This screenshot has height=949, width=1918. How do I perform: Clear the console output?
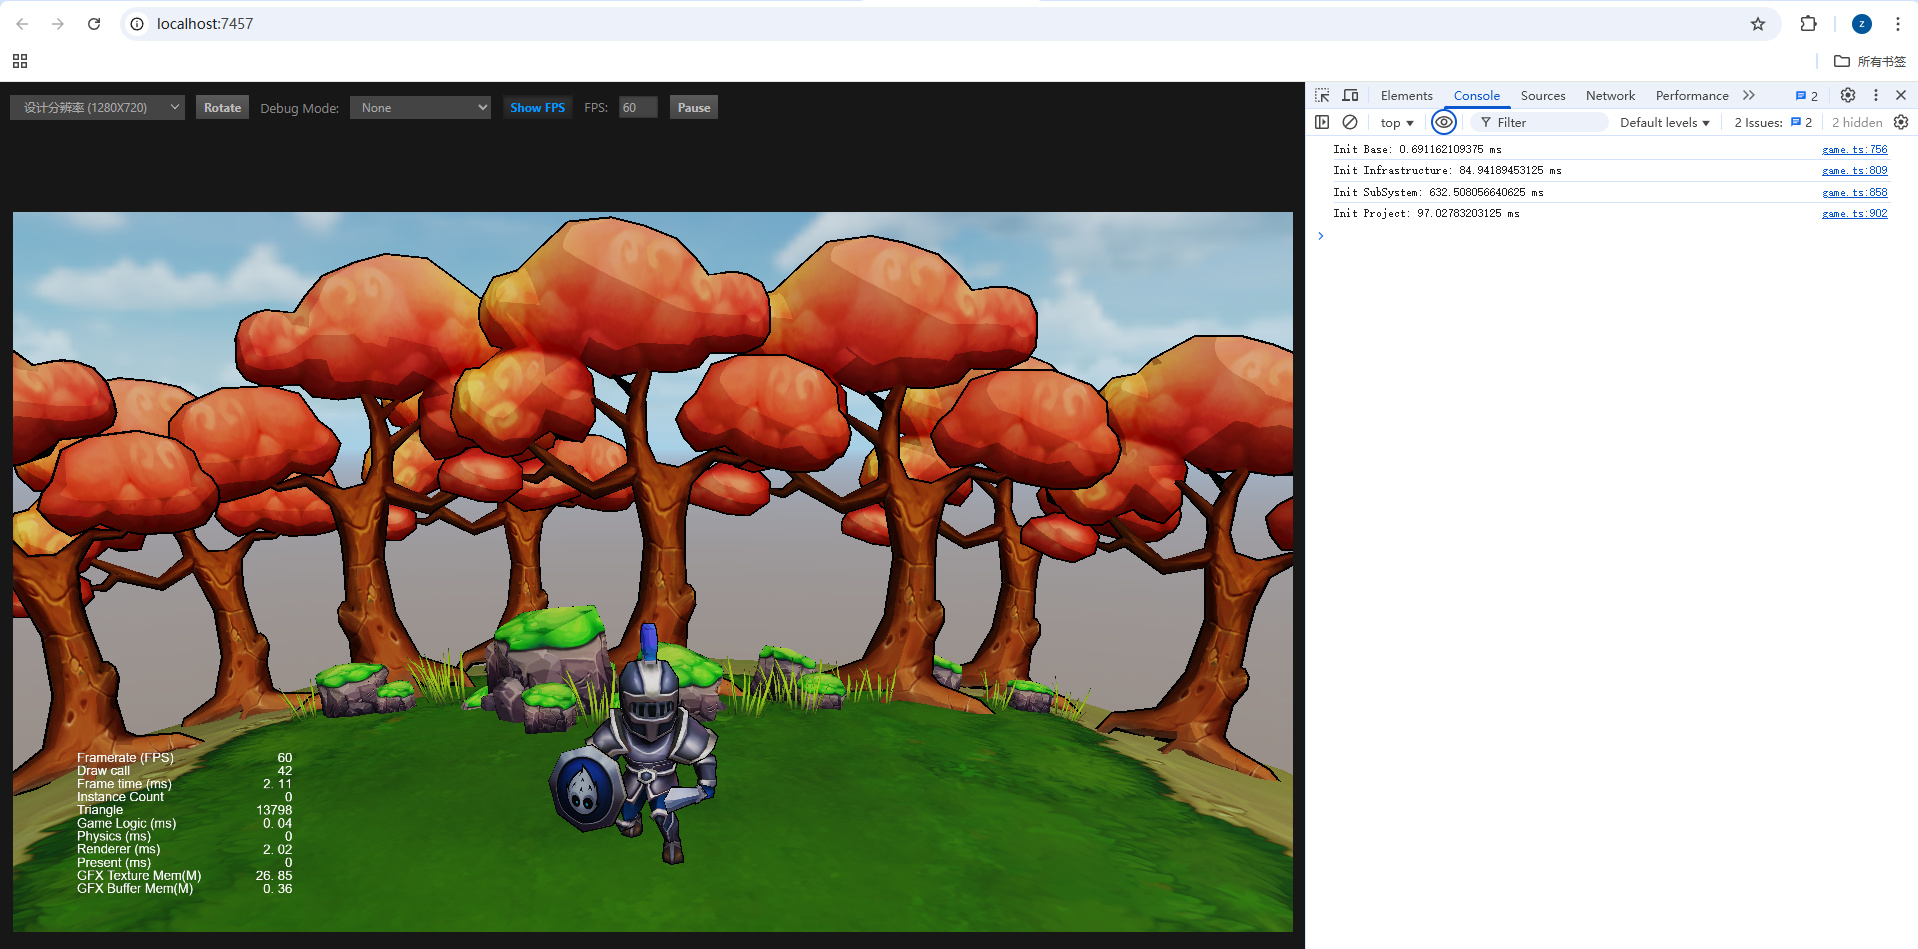(1350, 122)
